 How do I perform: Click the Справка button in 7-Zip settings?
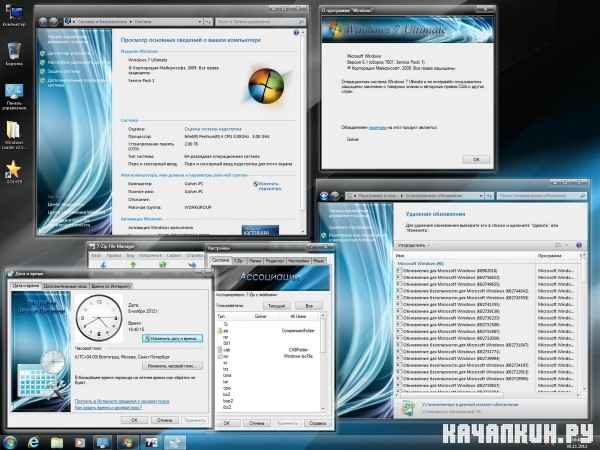[x=317, y=423]
